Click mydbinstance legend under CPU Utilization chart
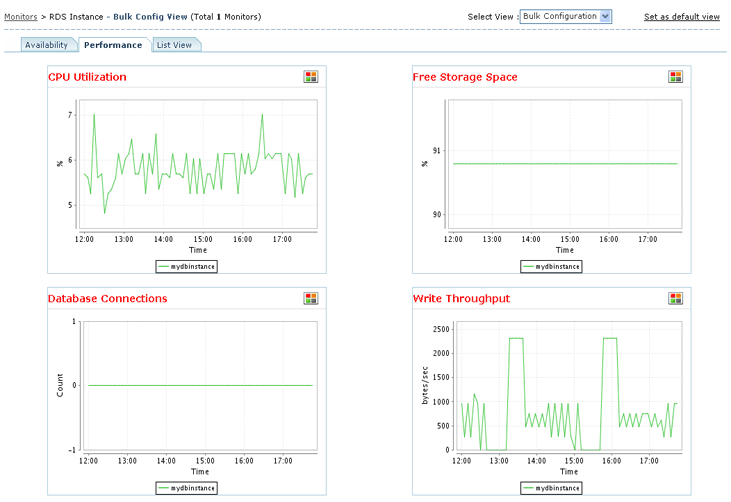This screenshot has height=502, width=731. tap(186, 267)
